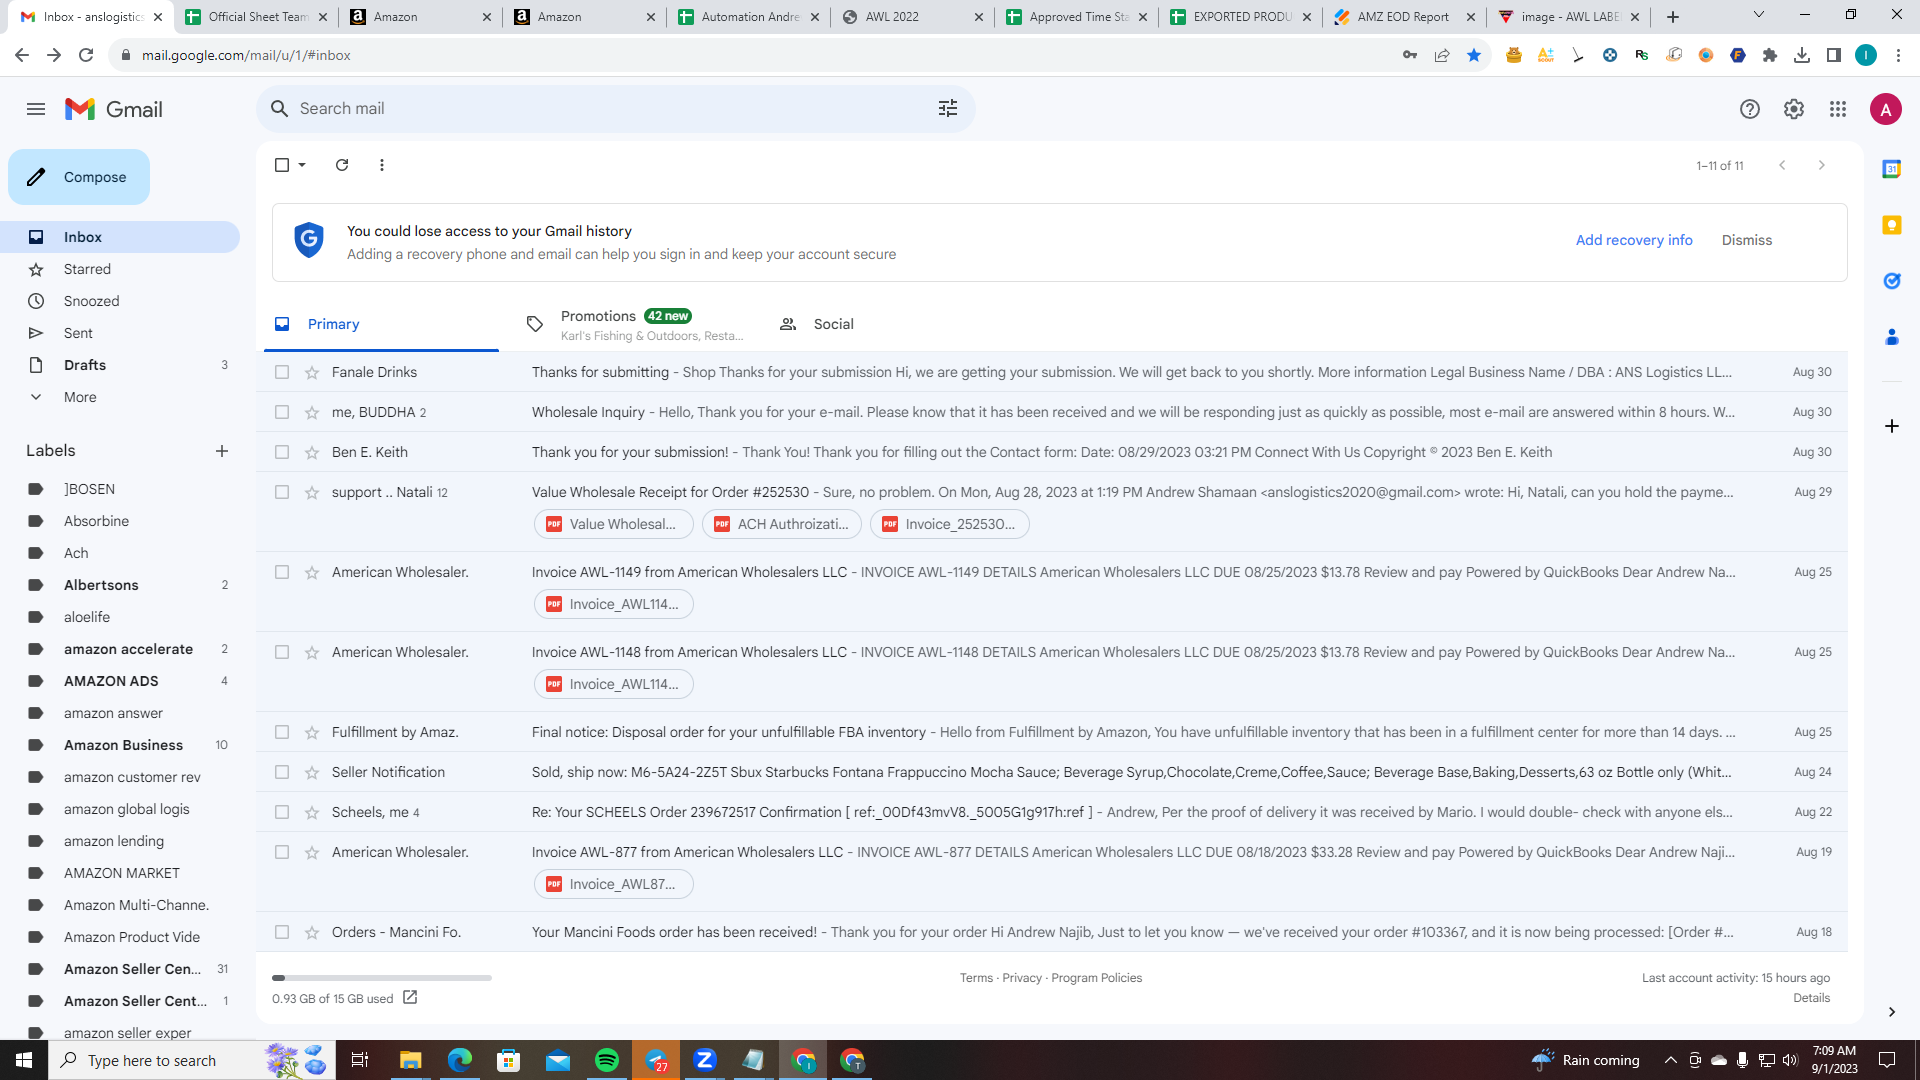Open Gmail support help icon
Viewport: 1920px width, 1080px height.
1750,109
